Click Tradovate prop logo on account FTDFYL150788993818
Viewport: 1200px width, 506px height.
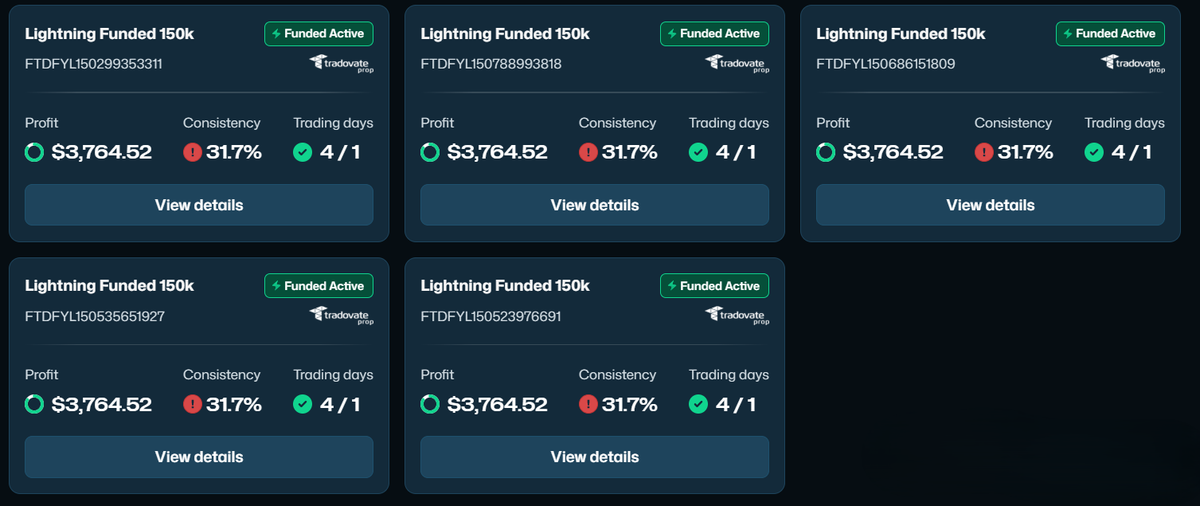click(x=737, y=64)
